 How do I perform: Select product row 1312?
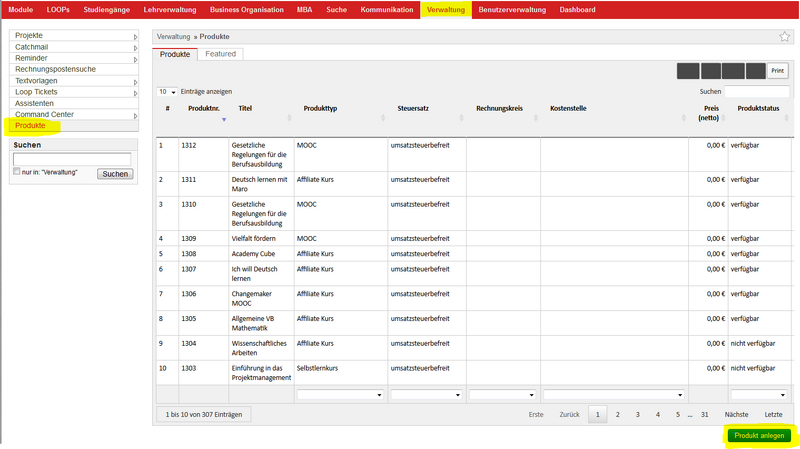click(474, 155)
